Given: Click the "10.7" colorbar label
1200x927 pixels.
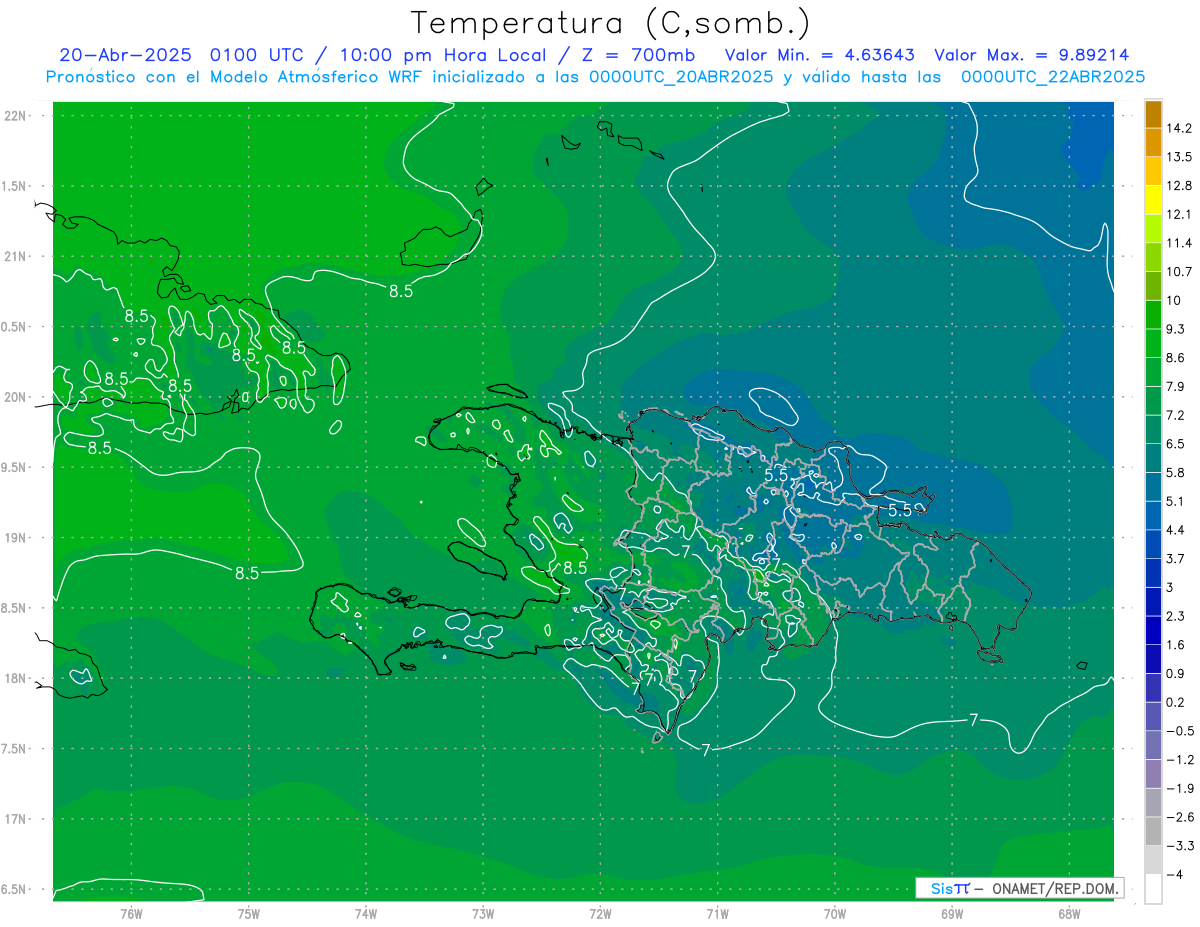Looking at the screenshot, I should [x=1179, y=272].
